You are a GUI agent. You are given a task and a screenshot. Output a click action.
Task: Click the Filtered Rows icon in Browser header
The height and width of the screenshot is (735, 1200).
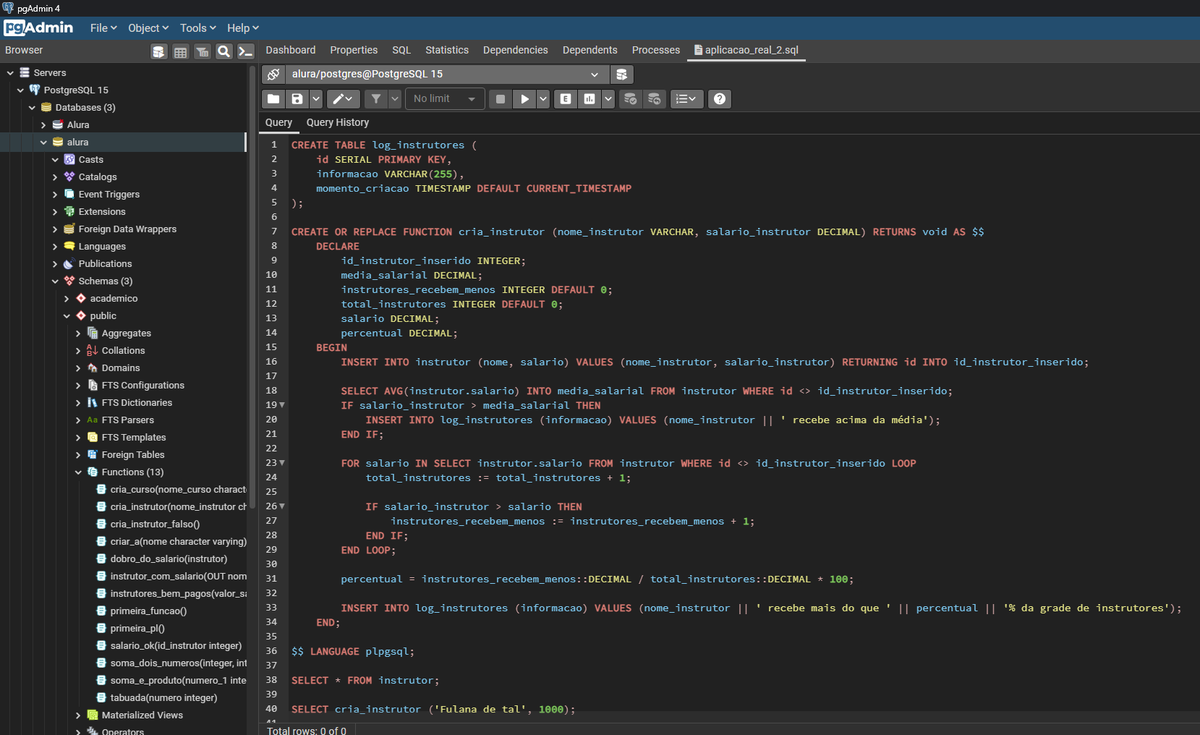pyautogui.click(x=202, y=51)
